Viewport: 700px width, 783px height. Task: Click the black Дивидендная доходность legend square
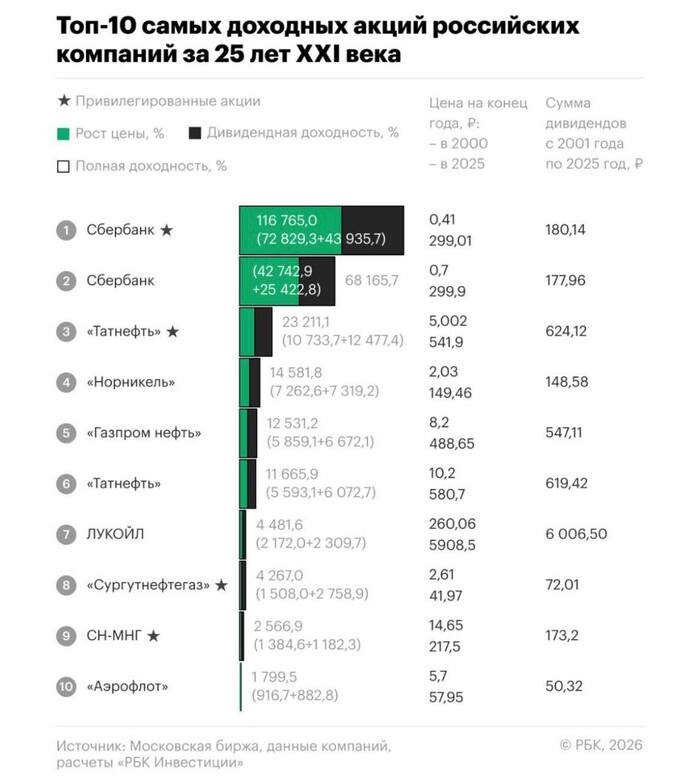click(195, 133)
